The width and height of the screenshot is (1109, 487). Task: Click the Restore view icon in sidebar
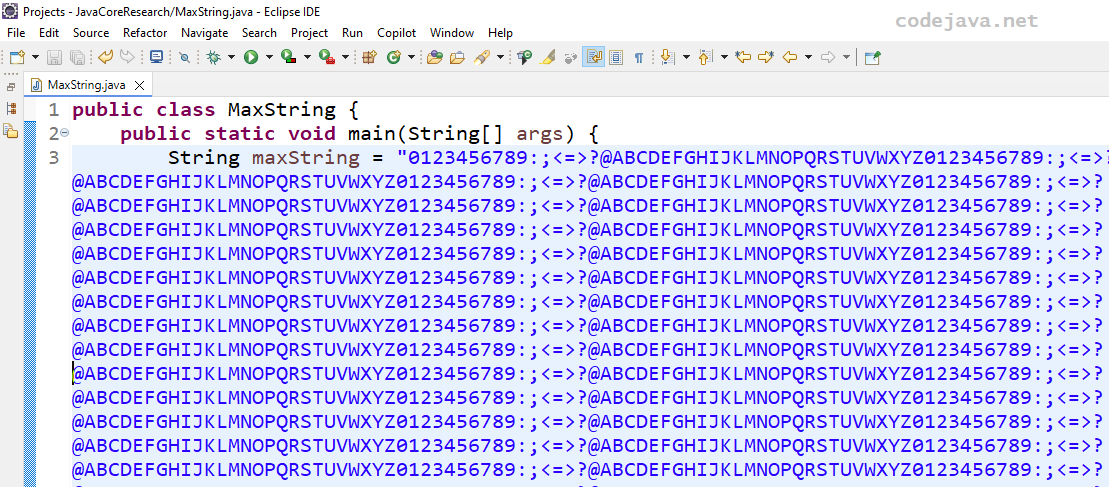coord(11,88)
